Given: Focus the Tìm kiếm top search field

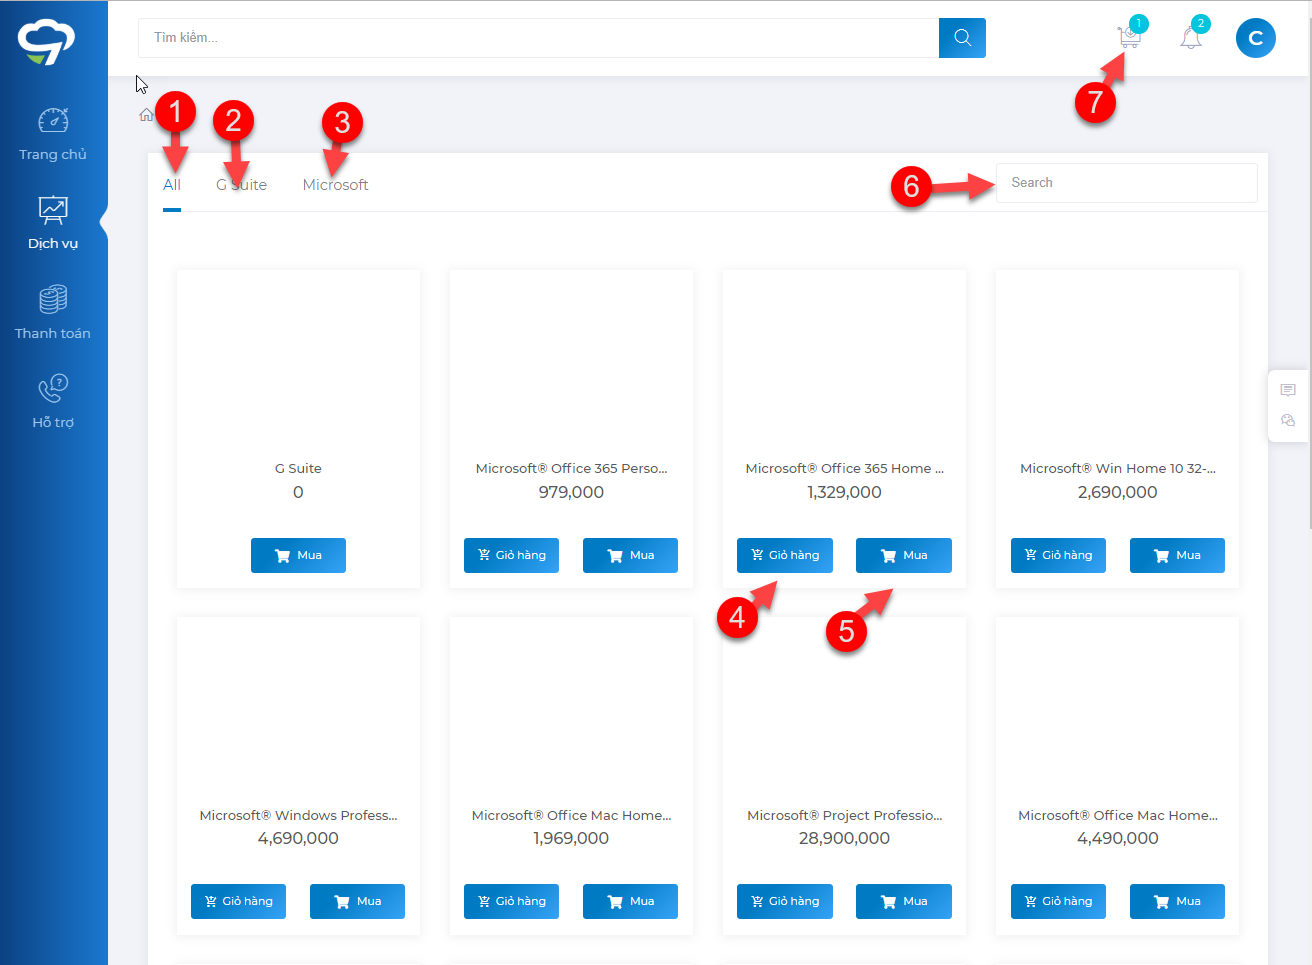Looking at the screenshot, I should point(538,38).
